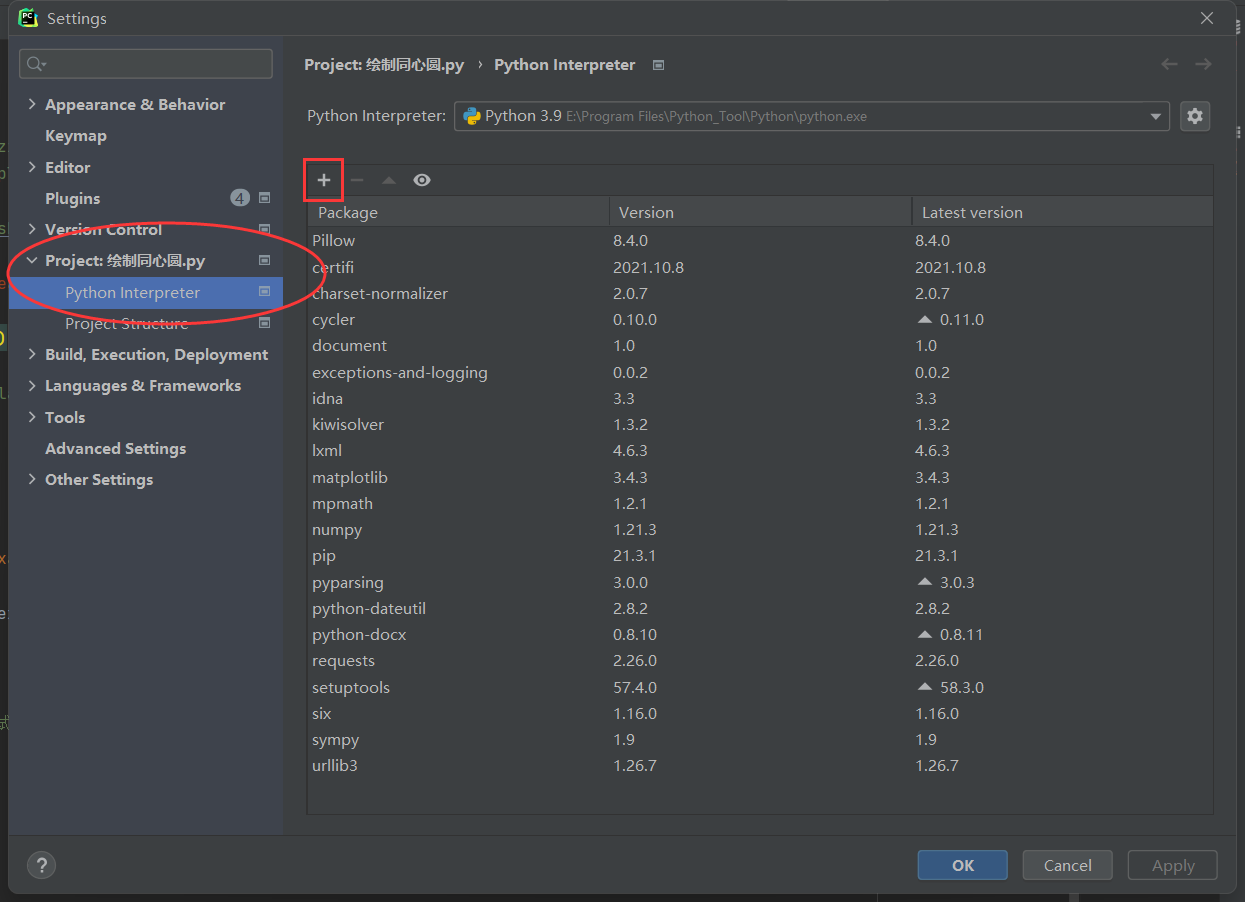Select the lxml package row
Screen dimensions: 1245x902
pyautogui.click(x=760, y=451)
